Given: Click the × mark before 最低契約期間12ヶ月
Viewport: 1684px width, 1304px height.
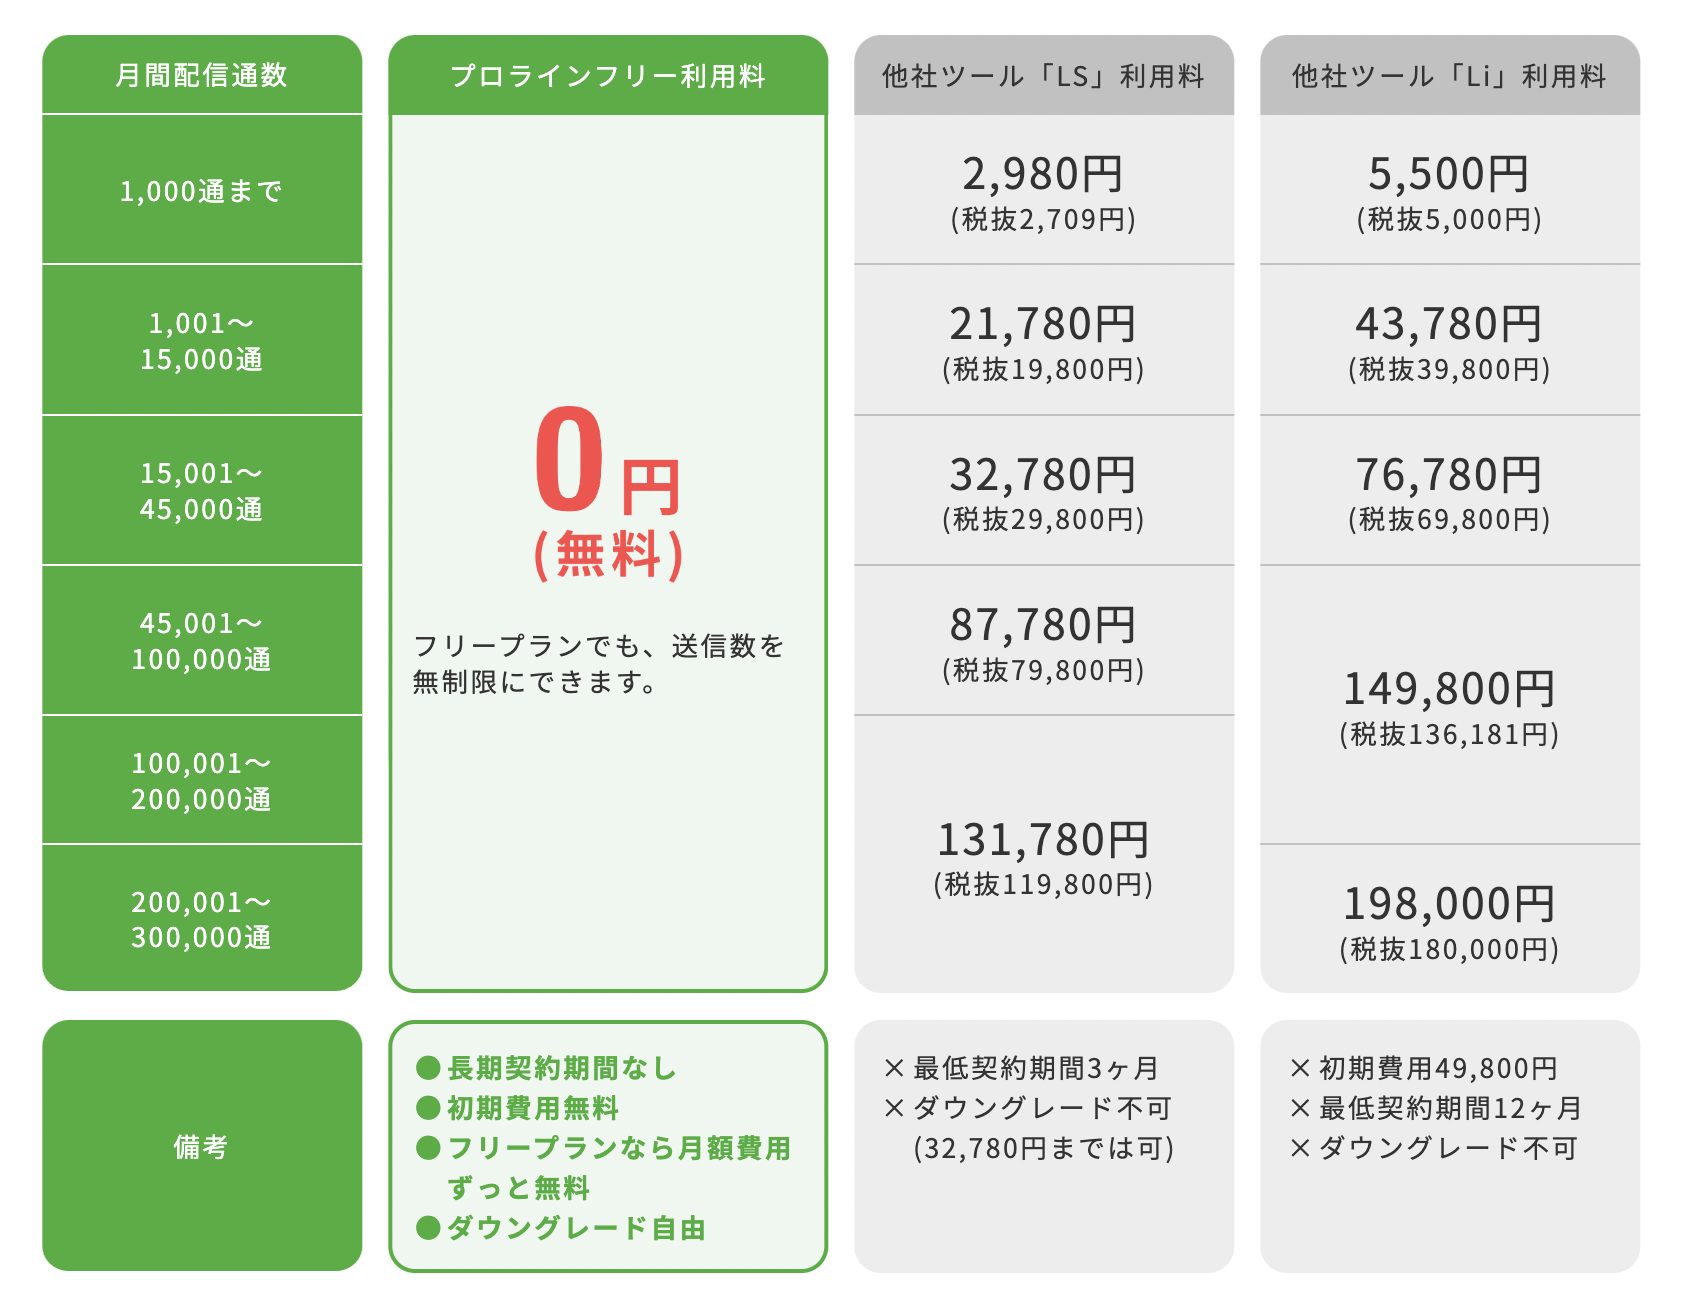Looking at the screenshot, I should pos(1300,1108).
